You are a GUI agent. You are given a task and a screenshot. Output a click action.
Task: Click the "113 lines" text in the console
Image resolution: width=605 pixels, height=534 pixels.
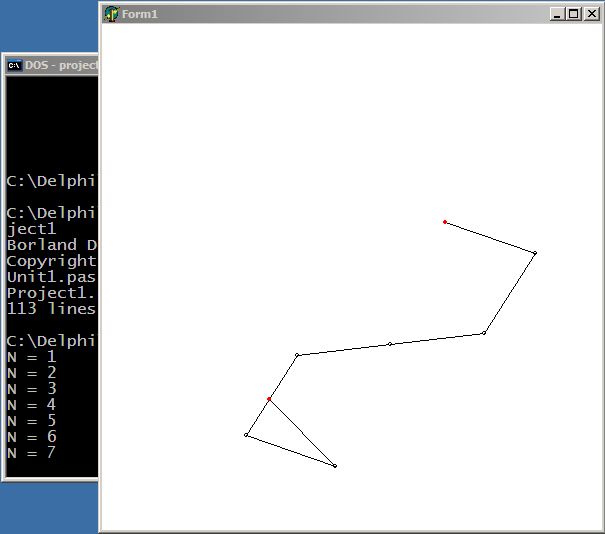[50, 308]
